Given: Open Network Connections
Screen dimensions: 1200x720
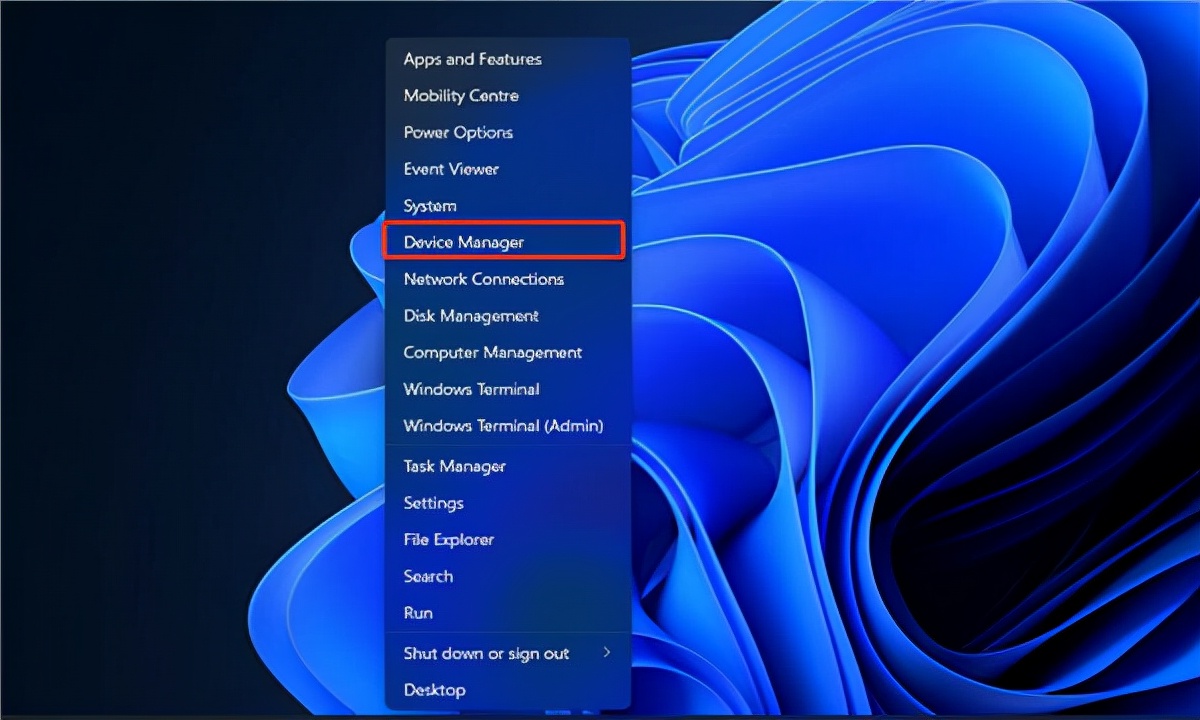Looking at the screenshot, I should click(483, 279).
